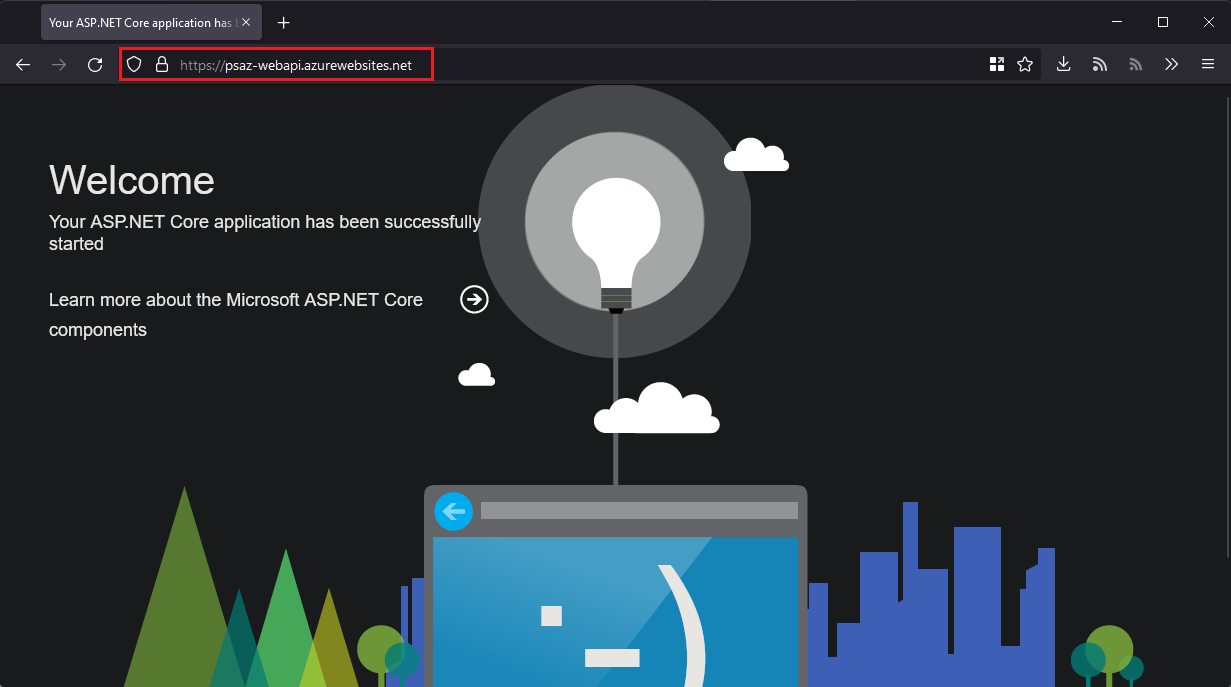Reload the page with the refresh icon

(94, 64)
